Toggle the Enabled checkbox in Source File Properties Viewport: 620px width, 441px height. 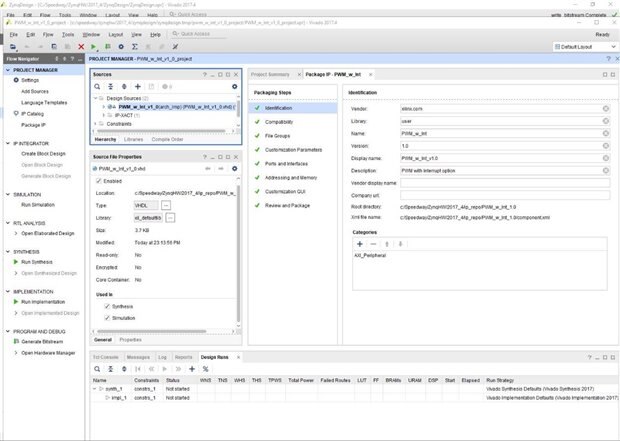coord(98,181)
